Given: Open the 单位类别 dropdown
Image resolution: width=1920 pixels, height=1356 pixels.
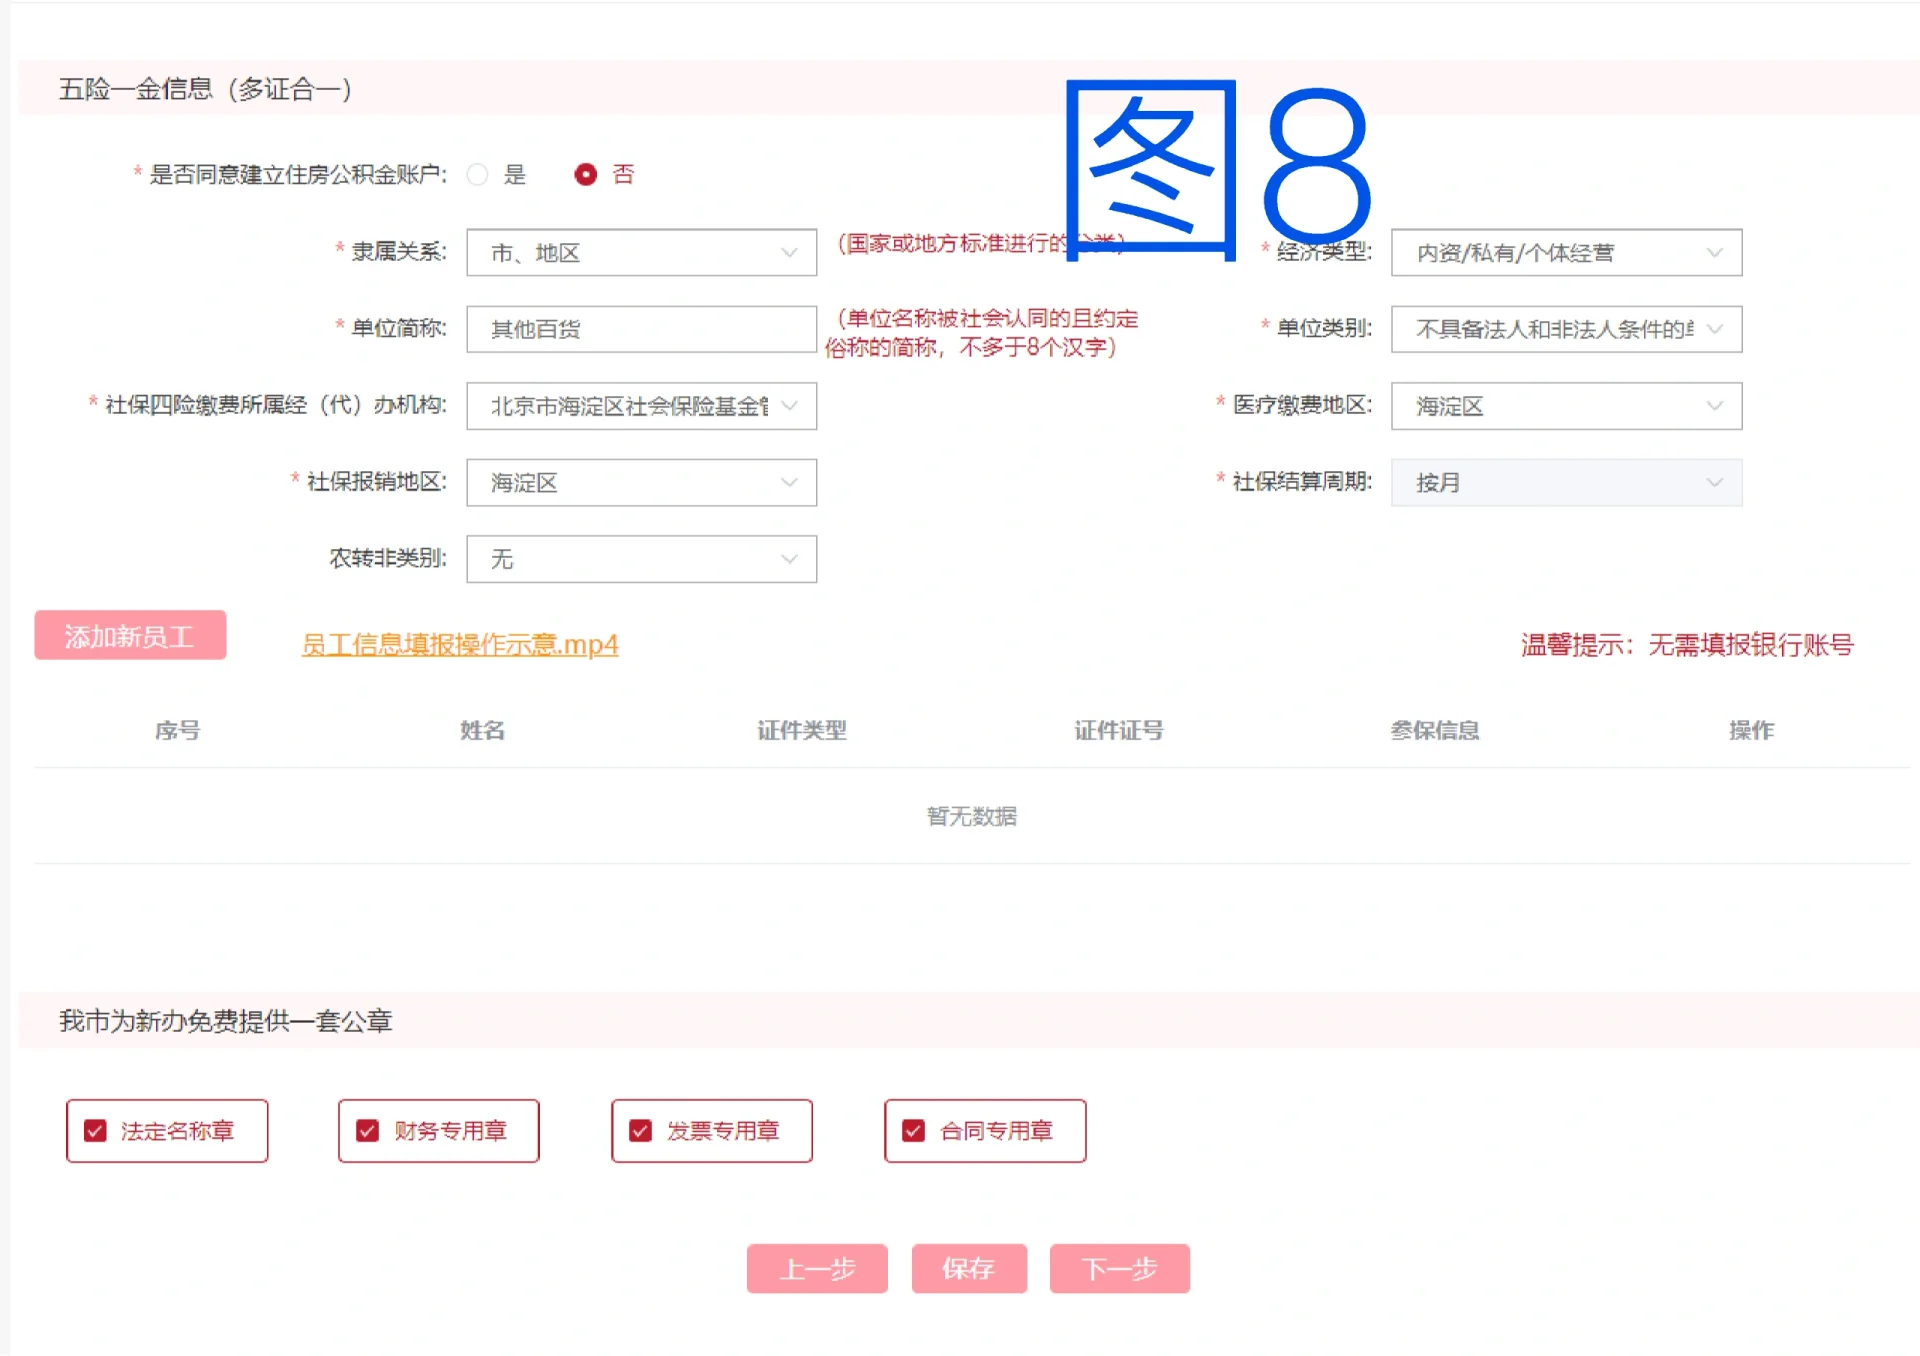Looking at the screenshot, I should click(x=1565, y=329).
